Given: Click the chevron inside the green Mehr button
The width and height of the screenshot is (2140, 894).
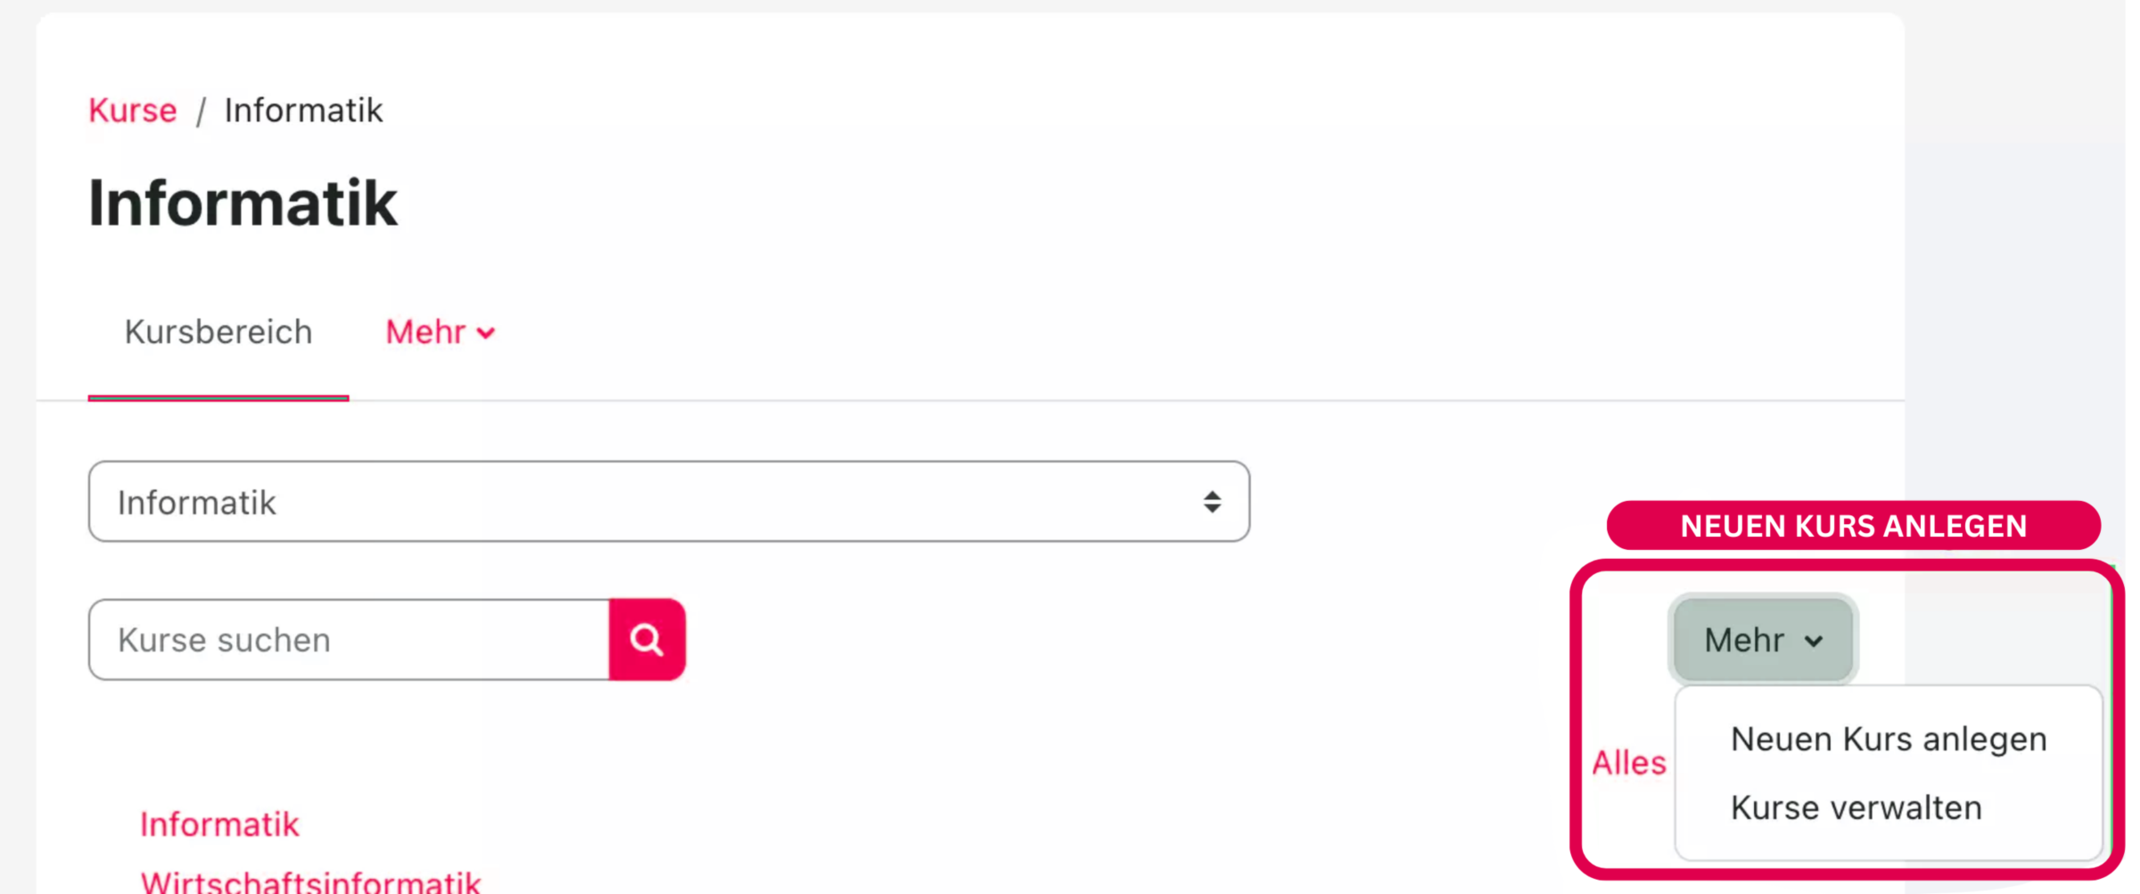Looking at the screenshot, I should tap(1814, 641).
